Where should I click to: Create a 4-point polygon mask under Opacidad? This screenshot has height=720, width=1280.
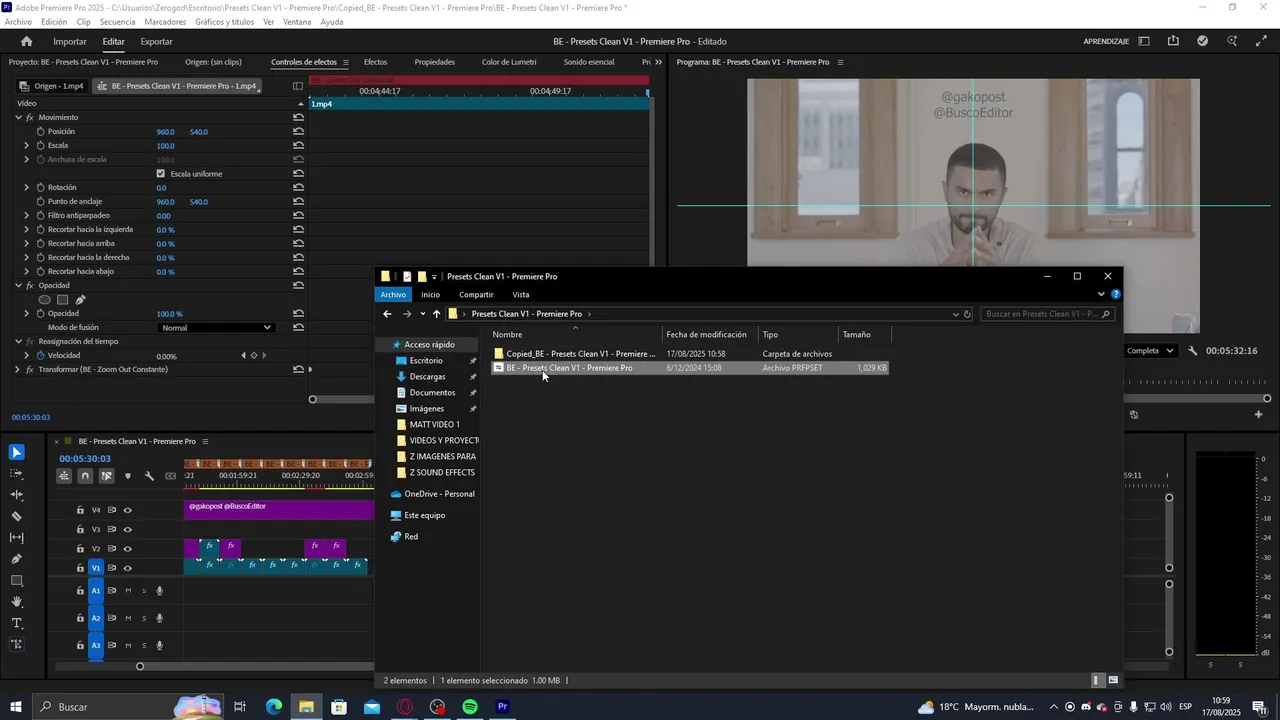(62, 300)
